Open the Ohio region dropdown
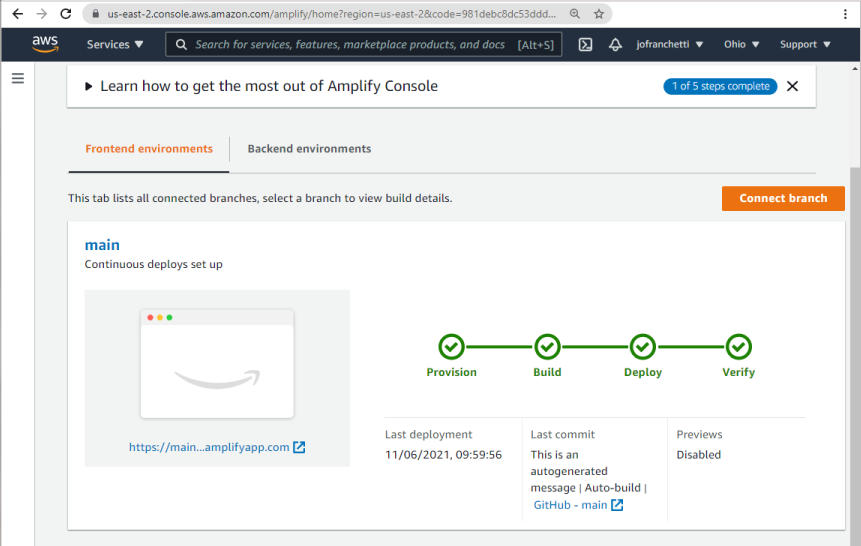The height and width of the screenshot is (546, 861). [x=741, y=45]
